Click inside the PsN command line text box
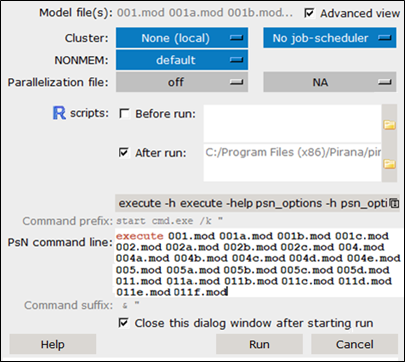Image resolution: width=405 pixels, height=362 pixels. point(258,263)
